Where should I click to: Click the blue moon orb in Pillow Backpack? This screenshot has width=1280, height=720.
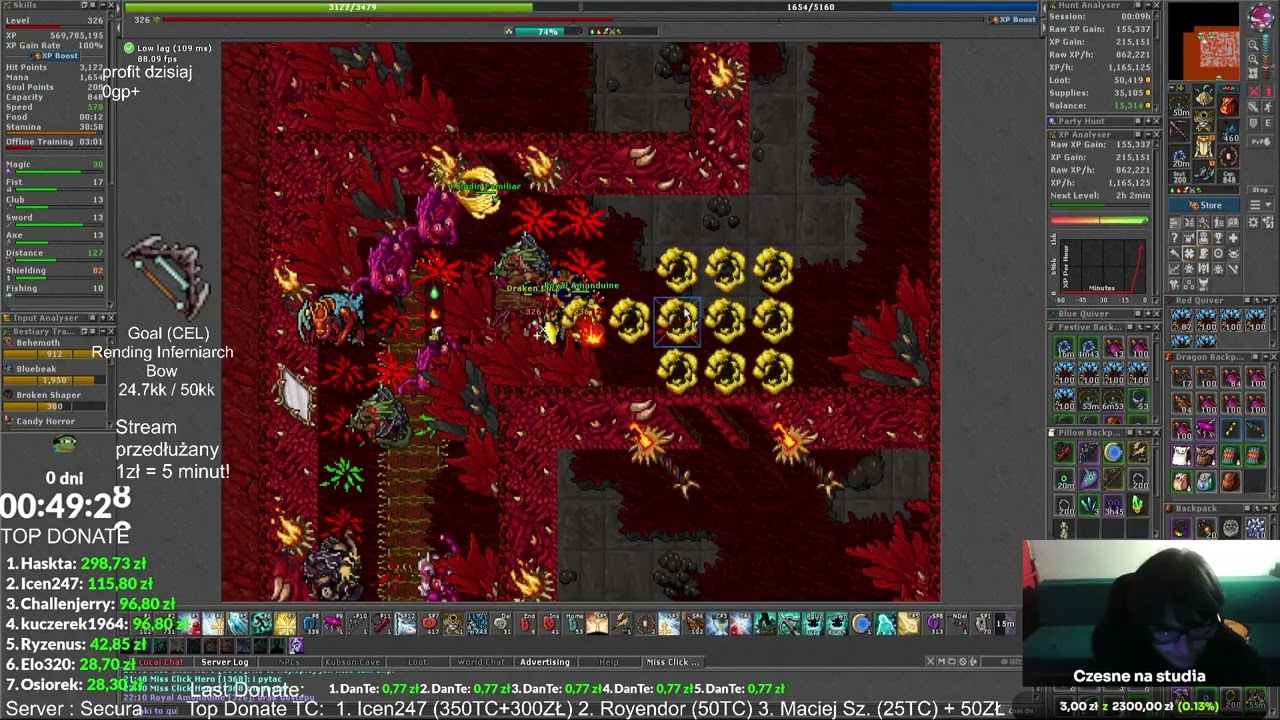pos(1113,452)
